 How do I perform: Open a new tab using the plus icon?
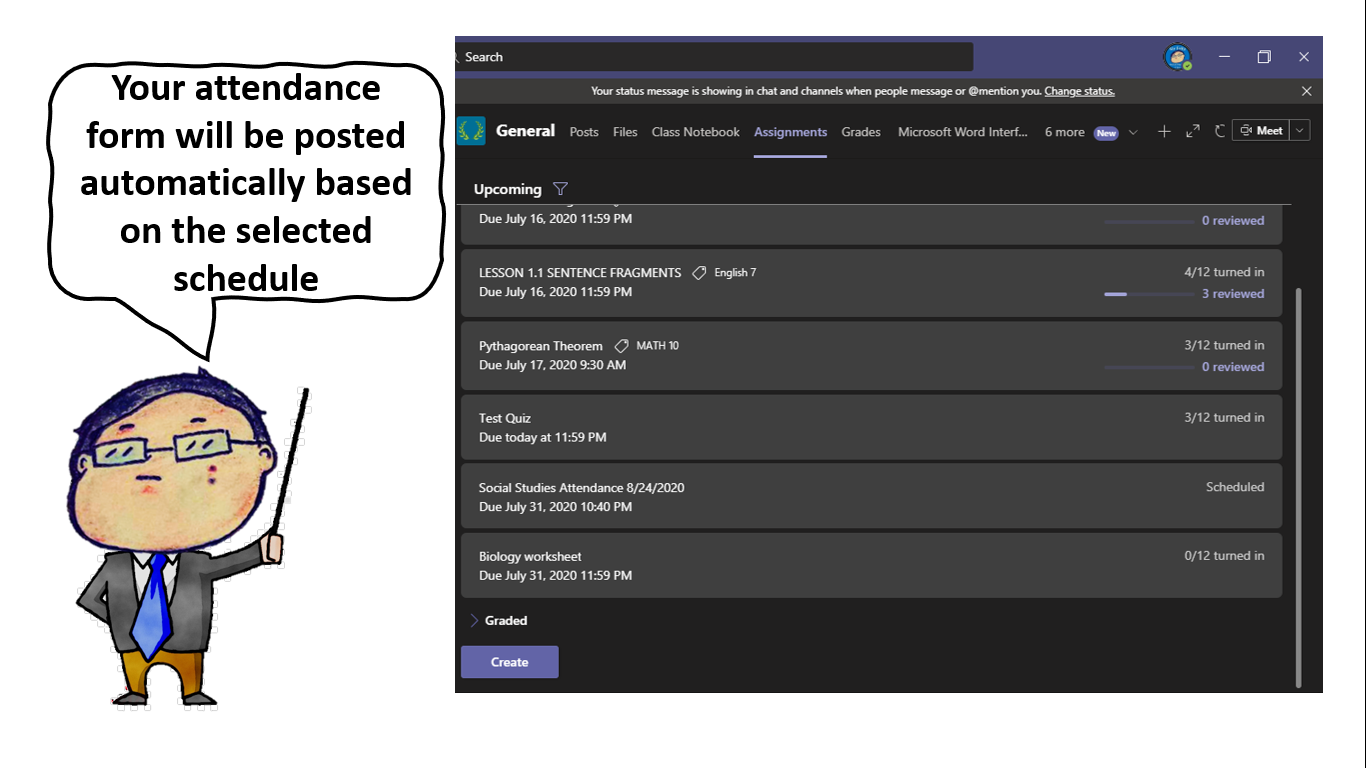pyautogui.click(x=1164, y=131)
